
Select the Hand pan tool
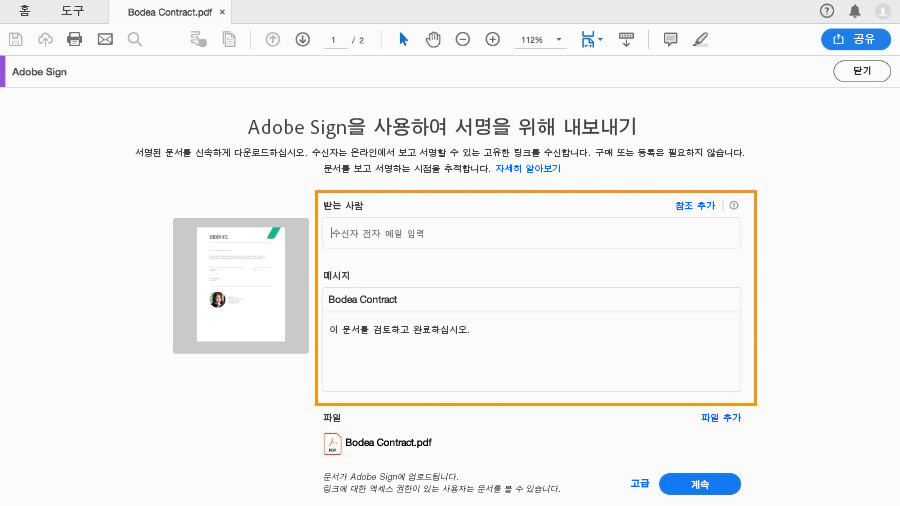(x=433, y=39)
